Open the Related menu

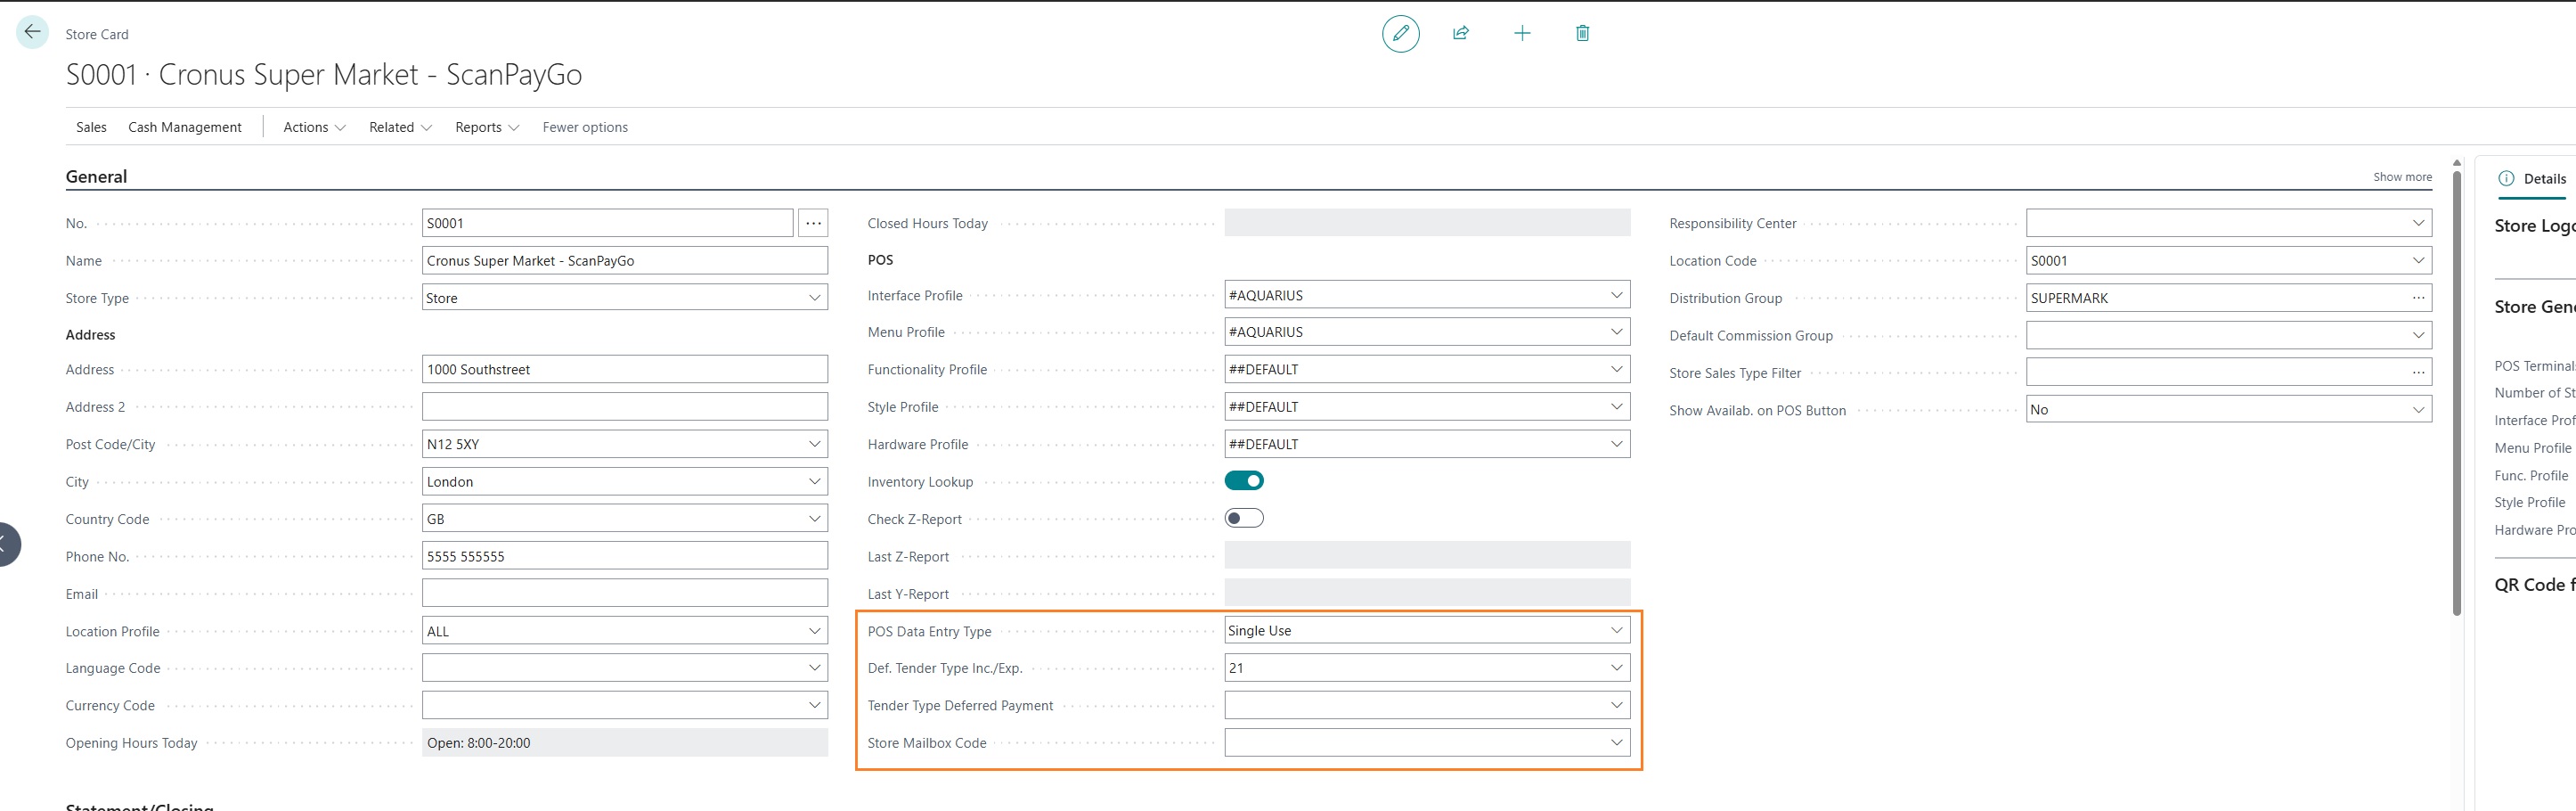[400, 127]
